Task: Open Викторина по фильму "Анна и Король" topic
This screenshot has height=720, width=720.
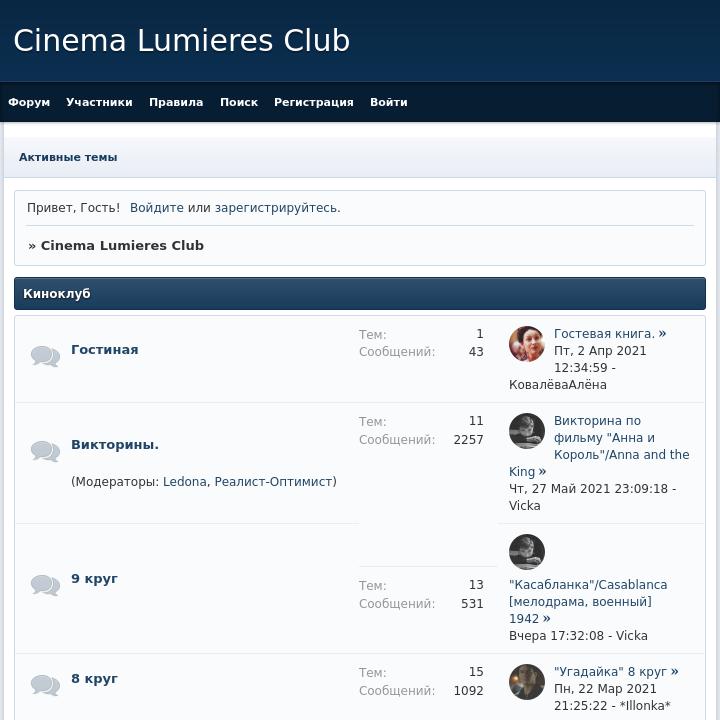Action: 621,438
